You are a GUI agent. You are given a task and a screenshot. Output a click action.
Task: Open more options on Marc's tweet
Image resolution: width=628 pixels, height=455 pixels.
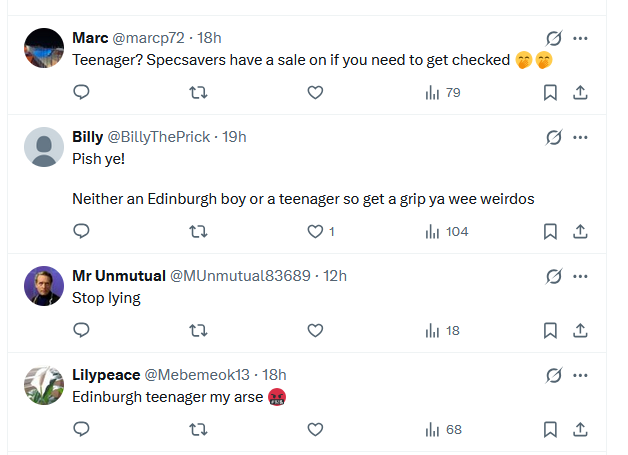click(581, 38)
